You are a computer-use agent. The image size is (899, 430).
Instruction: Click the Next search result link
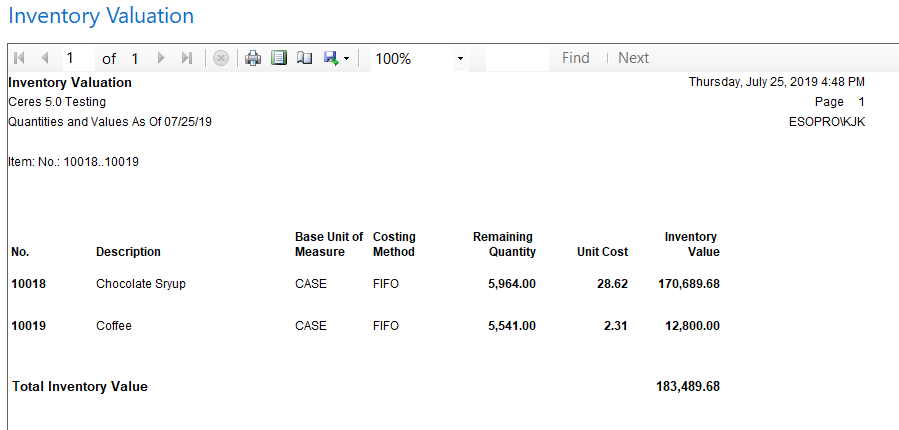click(x=633, y=58)
